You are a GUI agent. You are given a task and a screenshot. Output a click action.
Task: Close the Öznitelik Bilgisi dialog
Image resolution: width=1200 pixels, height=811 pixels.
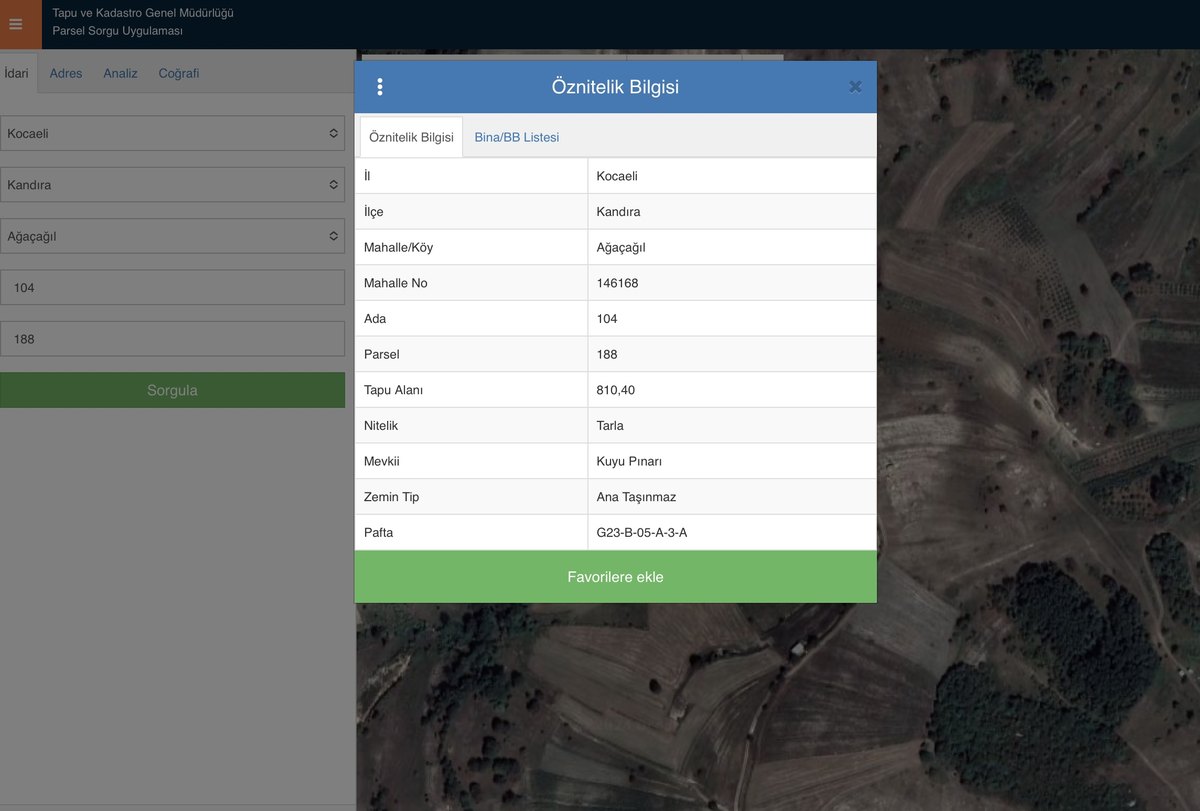(x=855, y=87)
